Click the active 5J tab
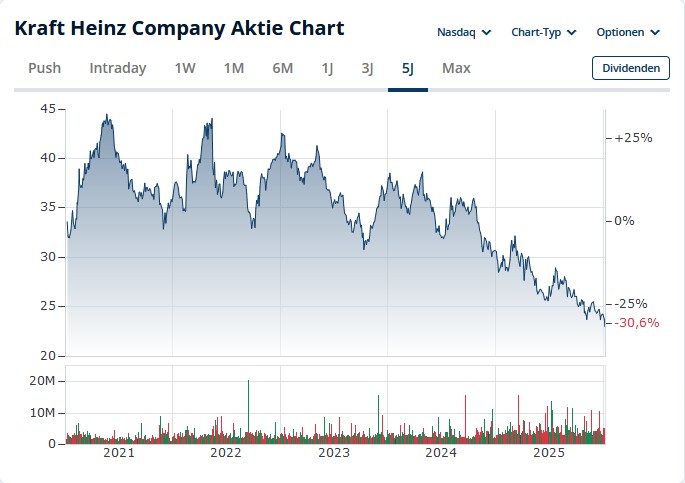Image resolution: width=685 pixels, height=483 pixels. pos(407,68)
